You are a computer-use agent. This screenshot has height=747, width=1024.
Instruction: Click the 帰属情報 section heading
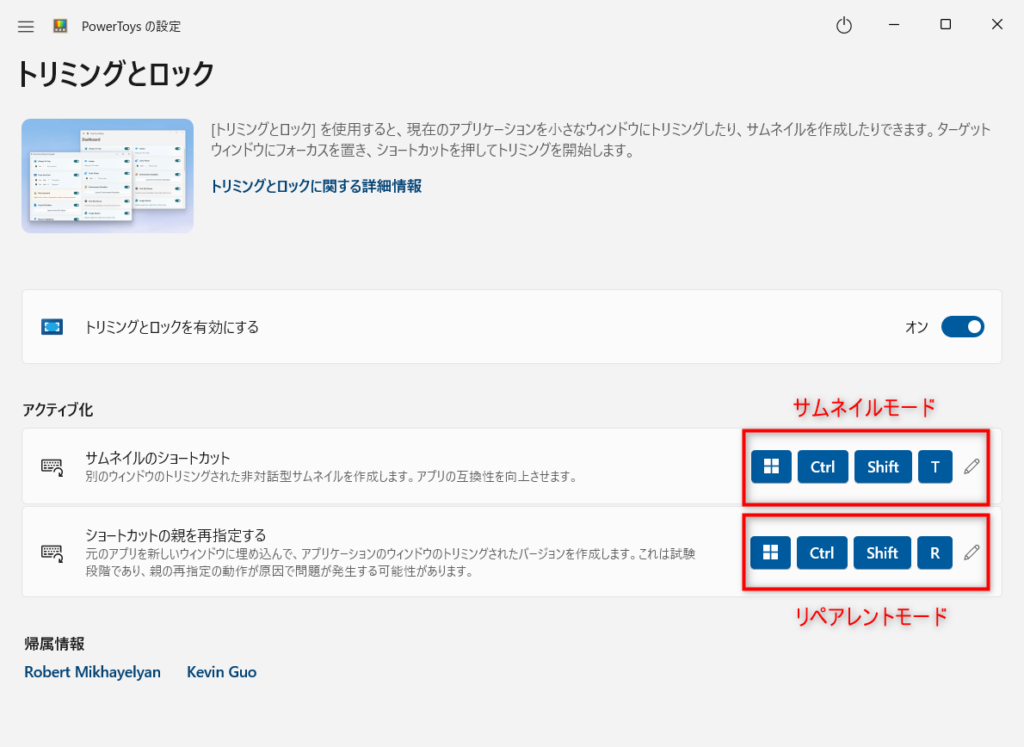54,644
